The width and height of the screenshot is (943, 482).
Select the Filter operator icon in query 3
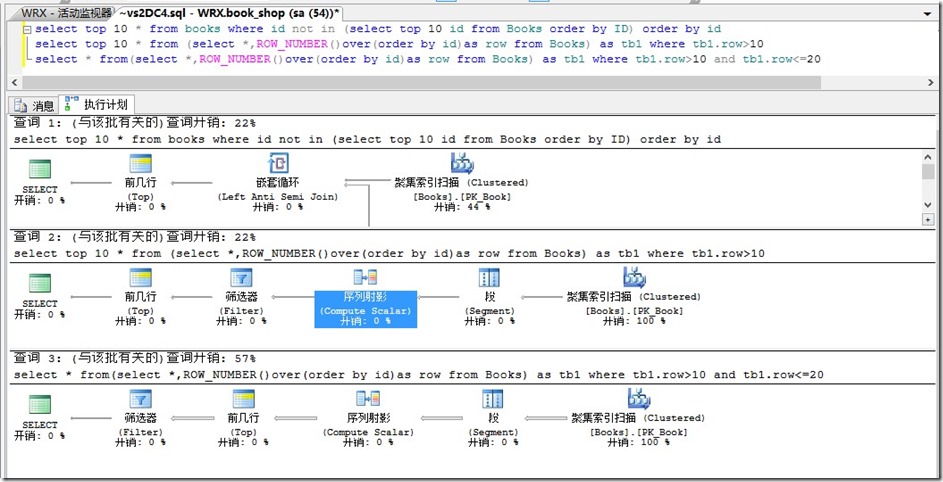coord(140,399)
